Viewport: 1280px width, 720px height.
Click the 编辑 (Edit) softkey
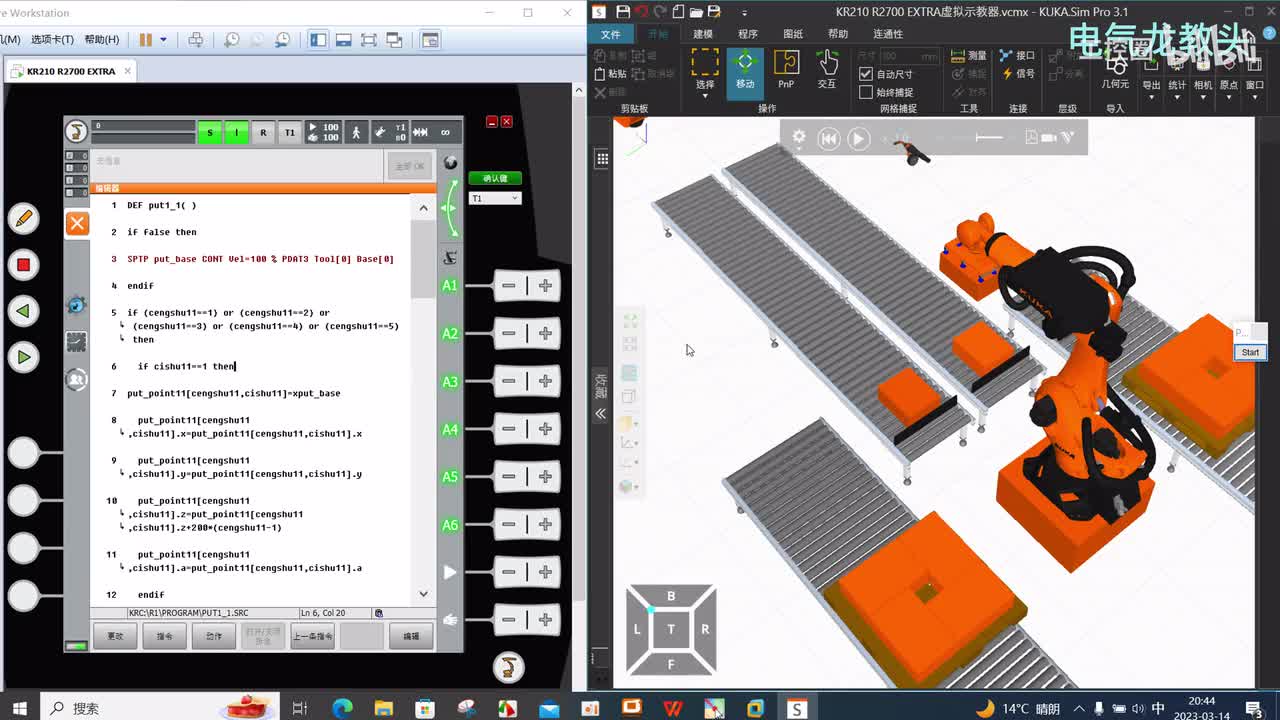[411, 636]
